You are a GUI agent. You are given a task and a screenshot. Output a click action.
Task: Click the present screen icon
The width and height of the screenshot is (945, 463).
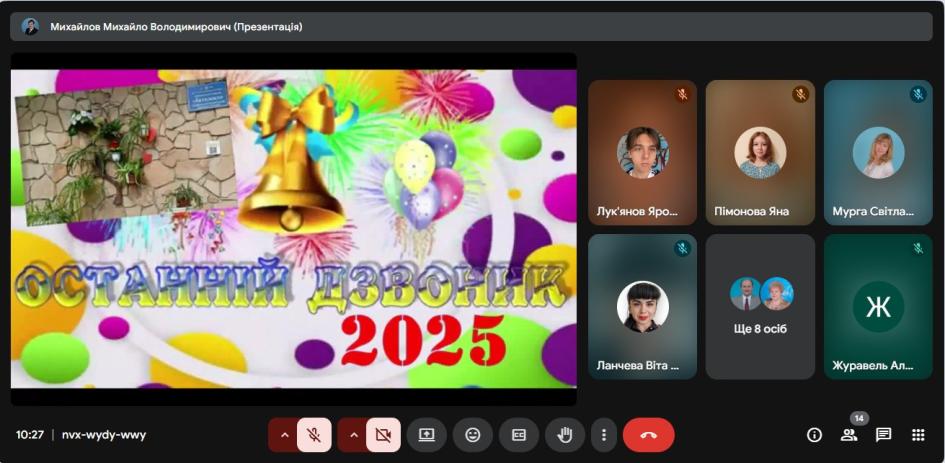coord(427,435)
